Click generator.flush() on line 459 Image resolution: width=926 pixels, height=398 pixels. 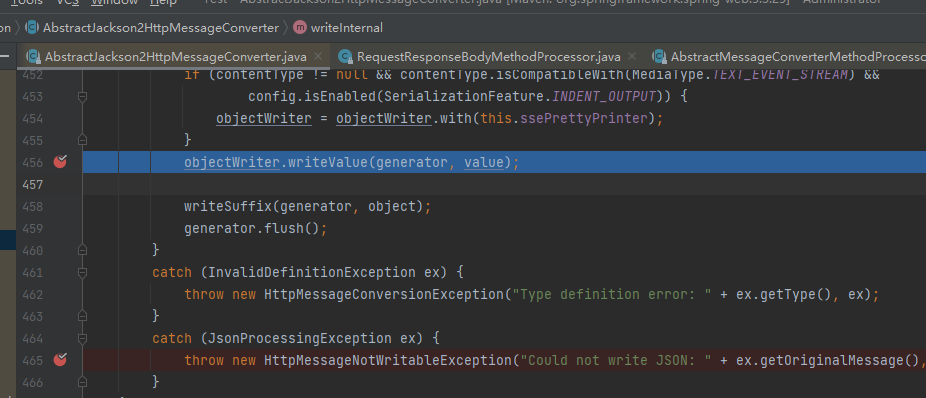tap(251, 229)
